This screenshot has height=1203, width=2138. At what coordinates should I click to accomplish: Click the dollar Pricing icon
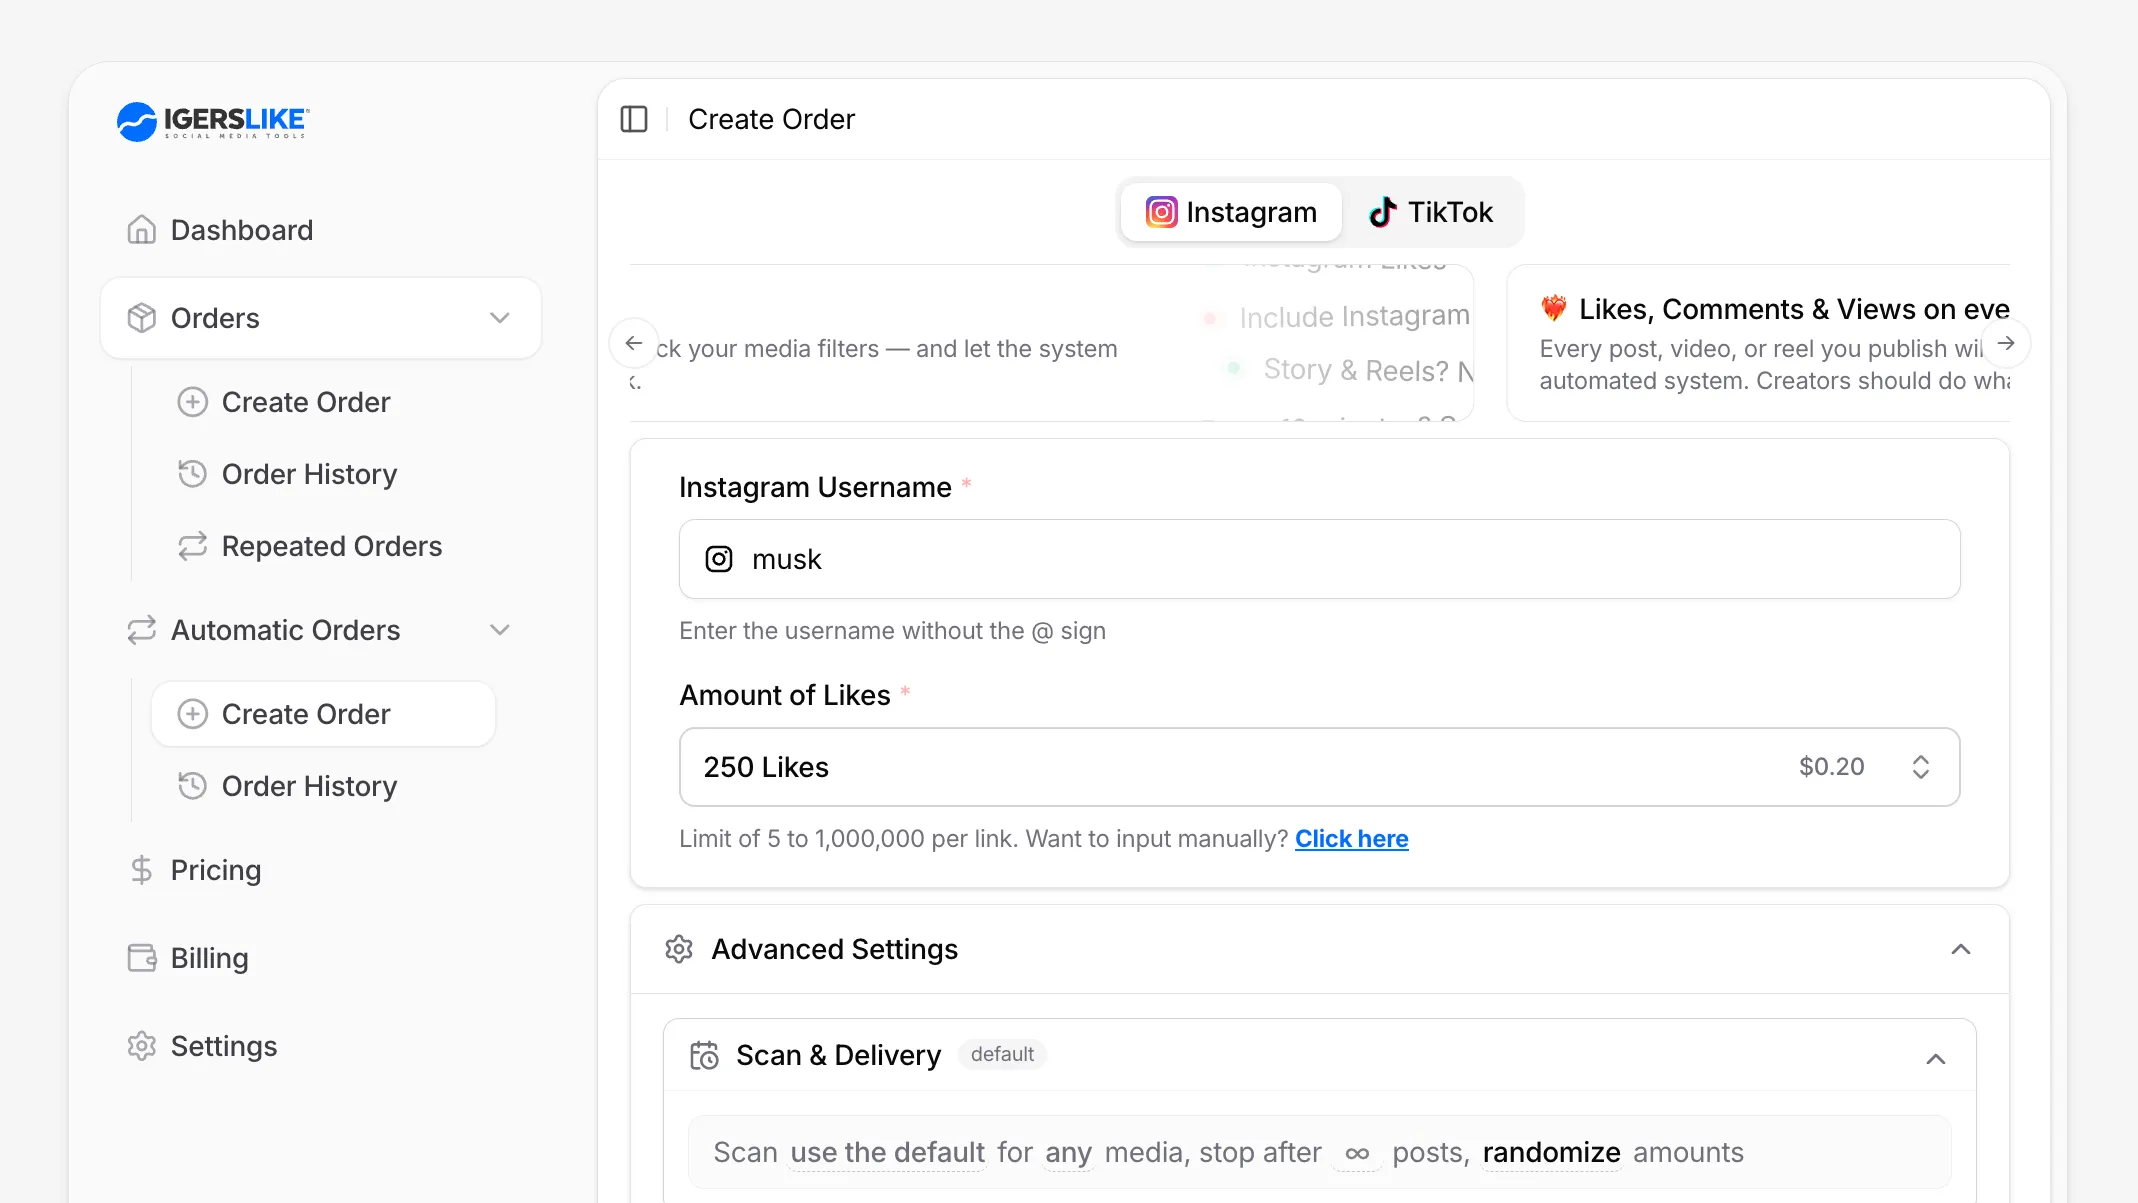coord(142,870)
